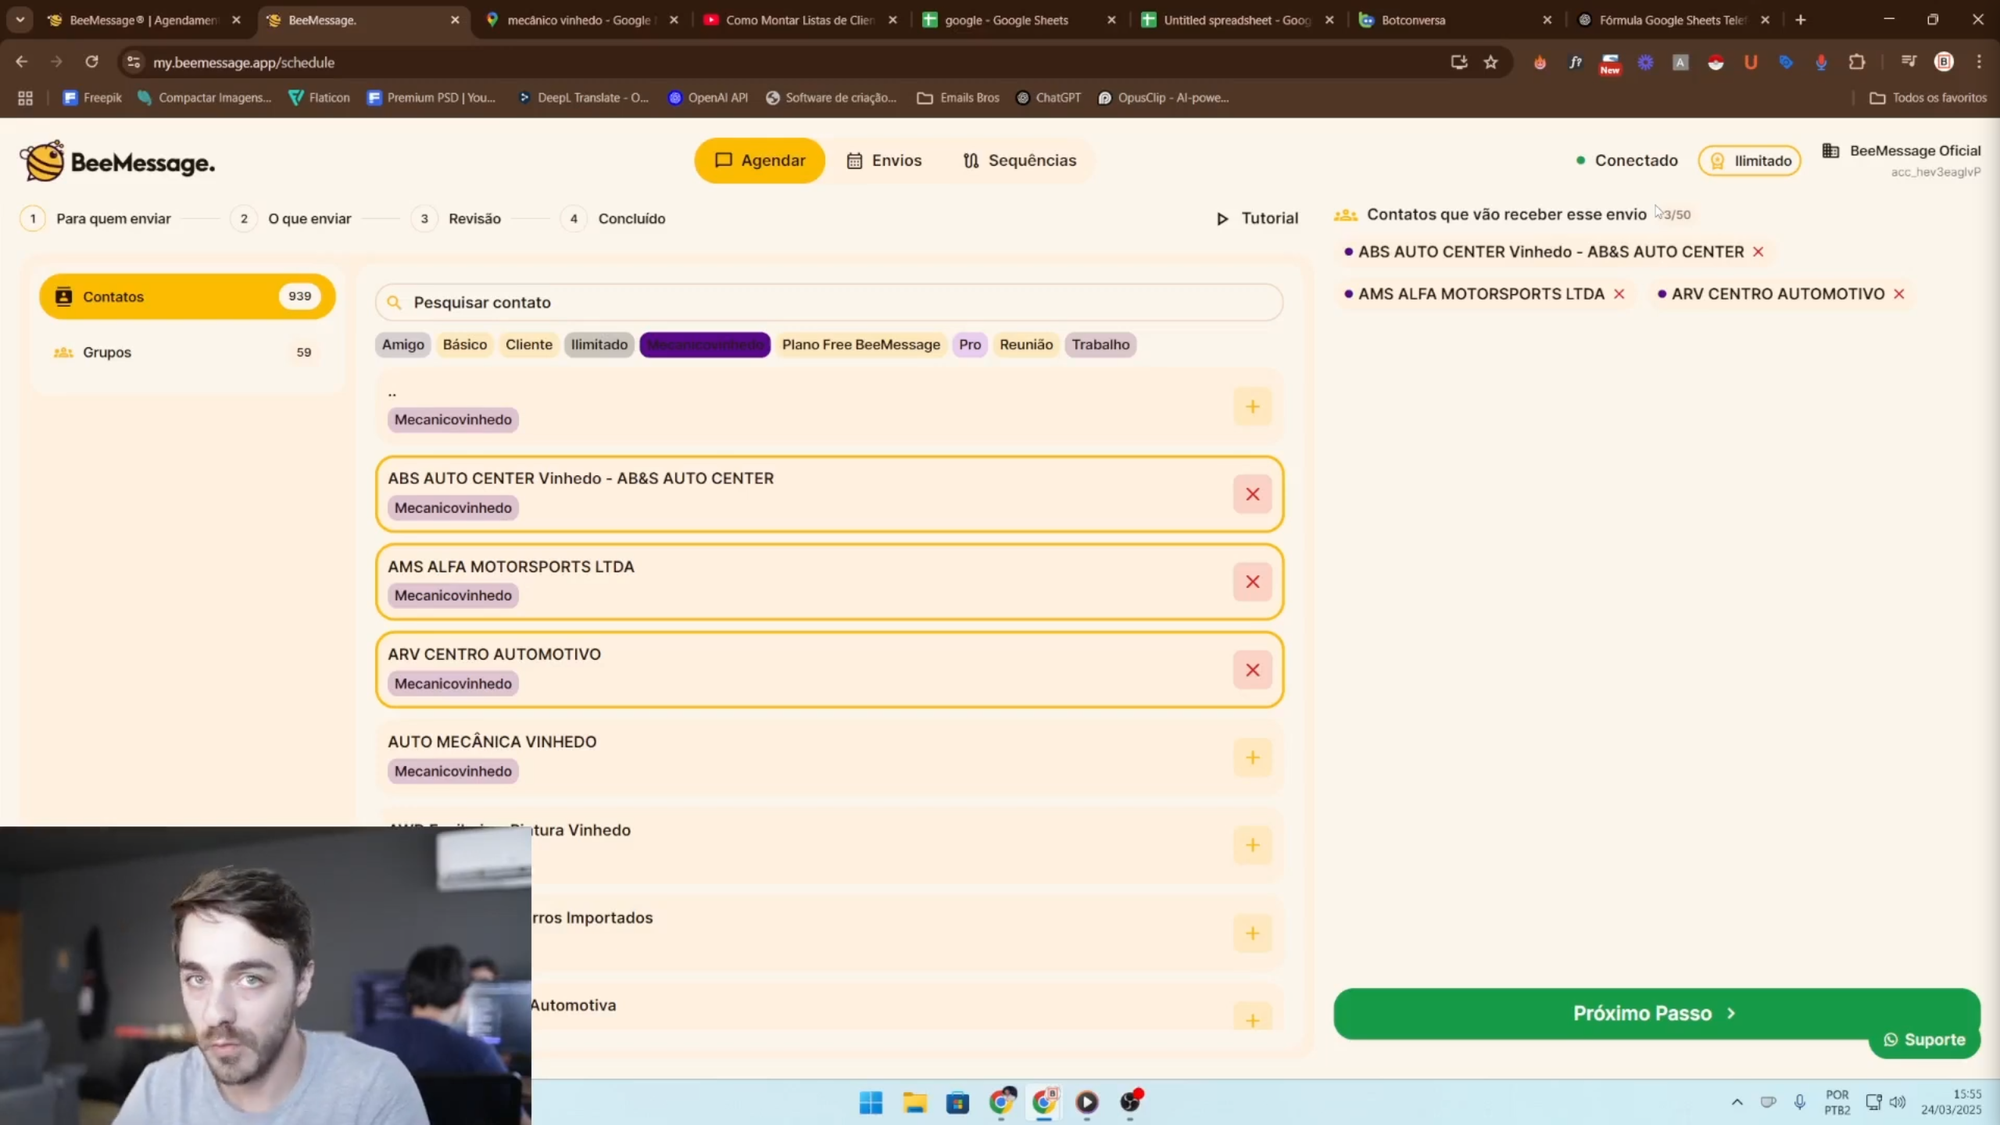Open the Sequências tab
Image resolution: width=2000 pixels, height=1125 pixels.
point(1019,161)
